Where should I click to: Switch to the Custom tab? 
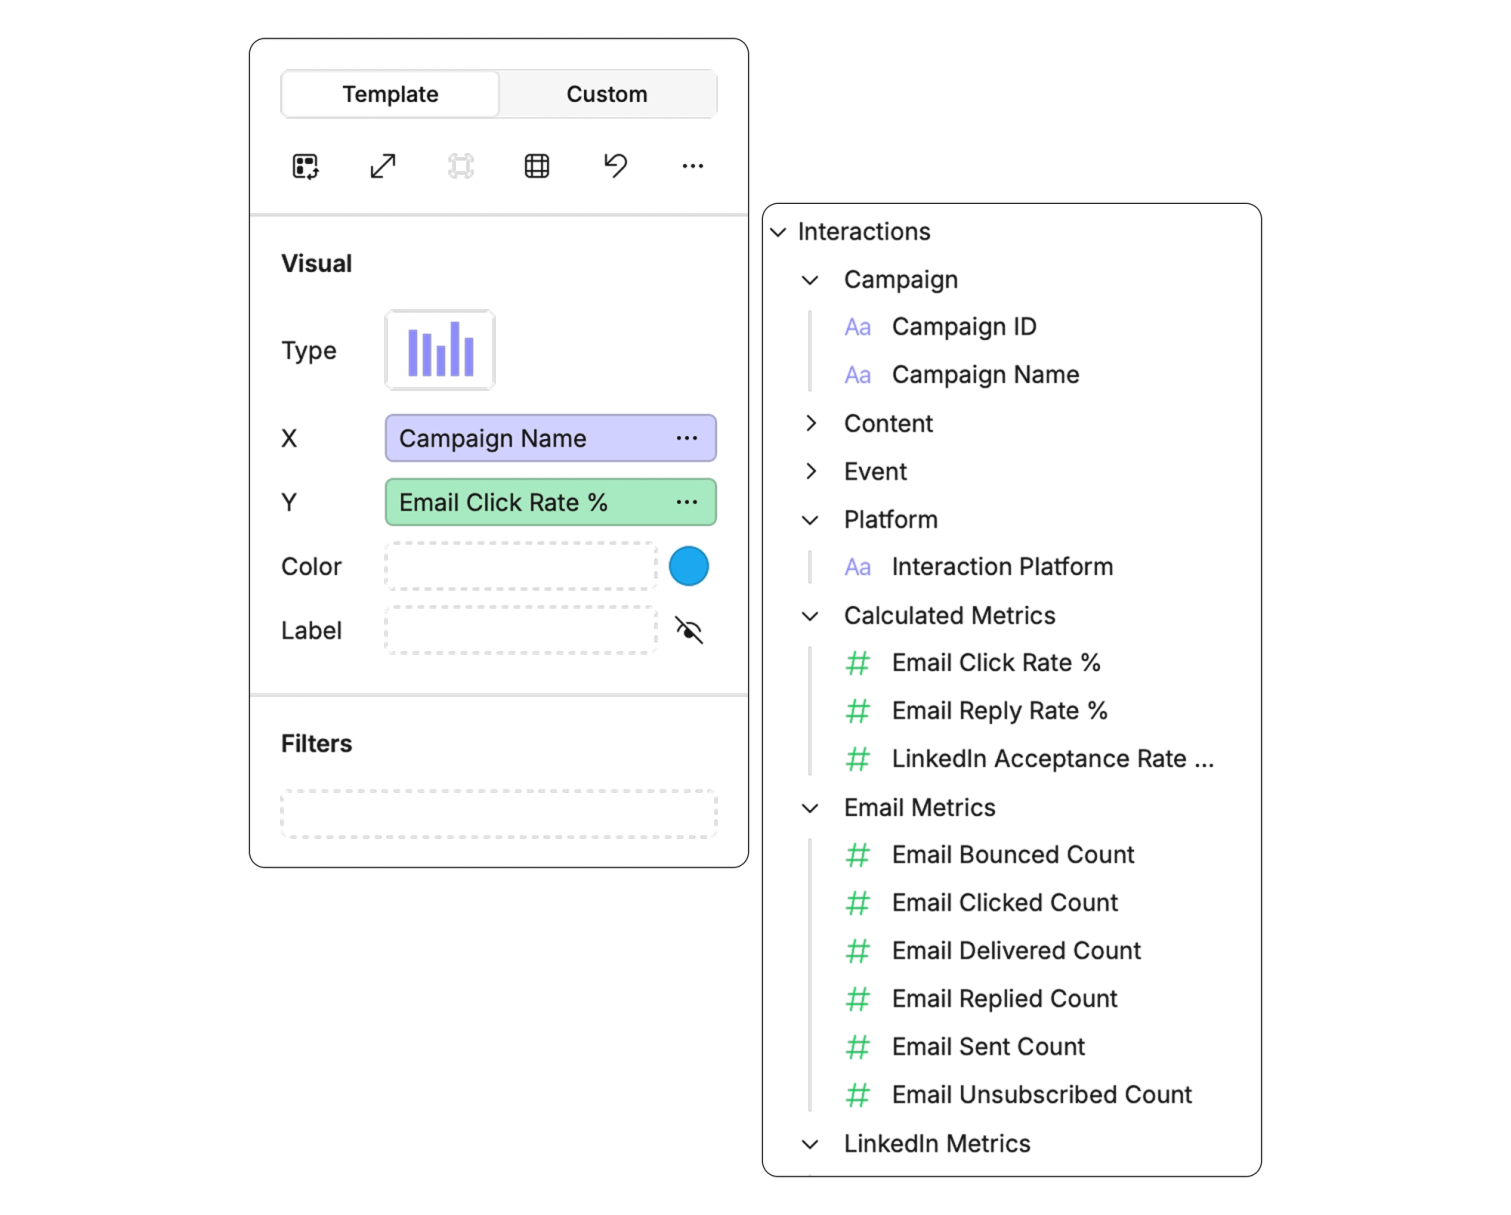[607, 93]
